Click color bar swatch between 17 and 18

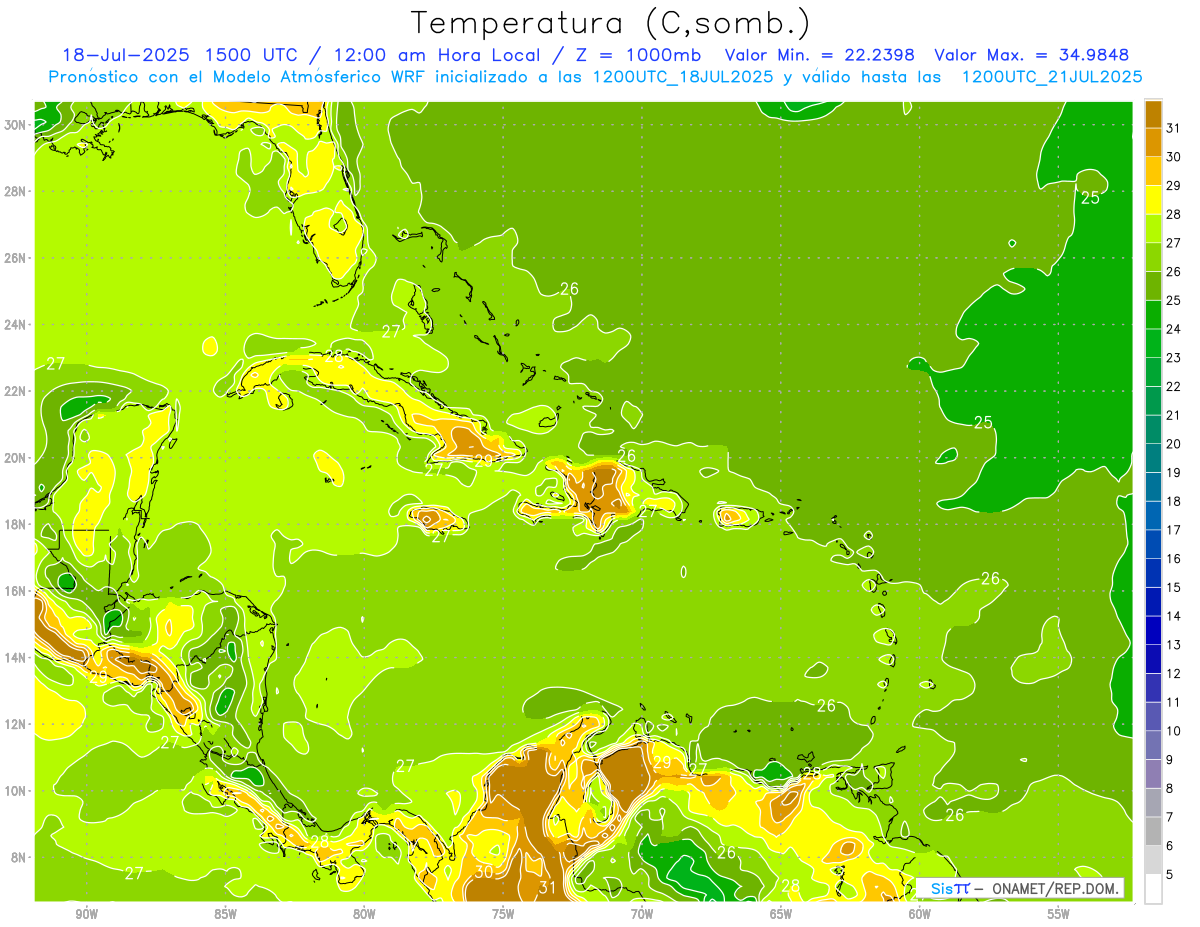(1153, 516)
